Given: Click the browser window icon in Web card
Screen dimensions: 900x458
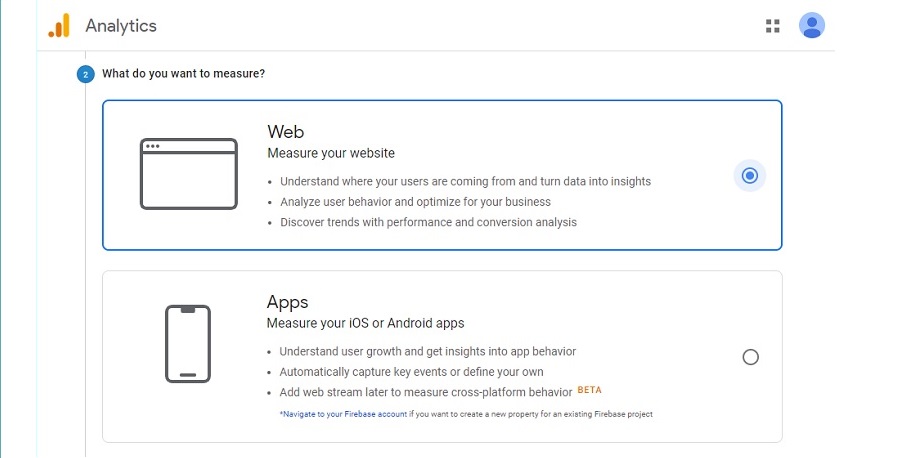Looking at the screenshot, I should [189, 174].
